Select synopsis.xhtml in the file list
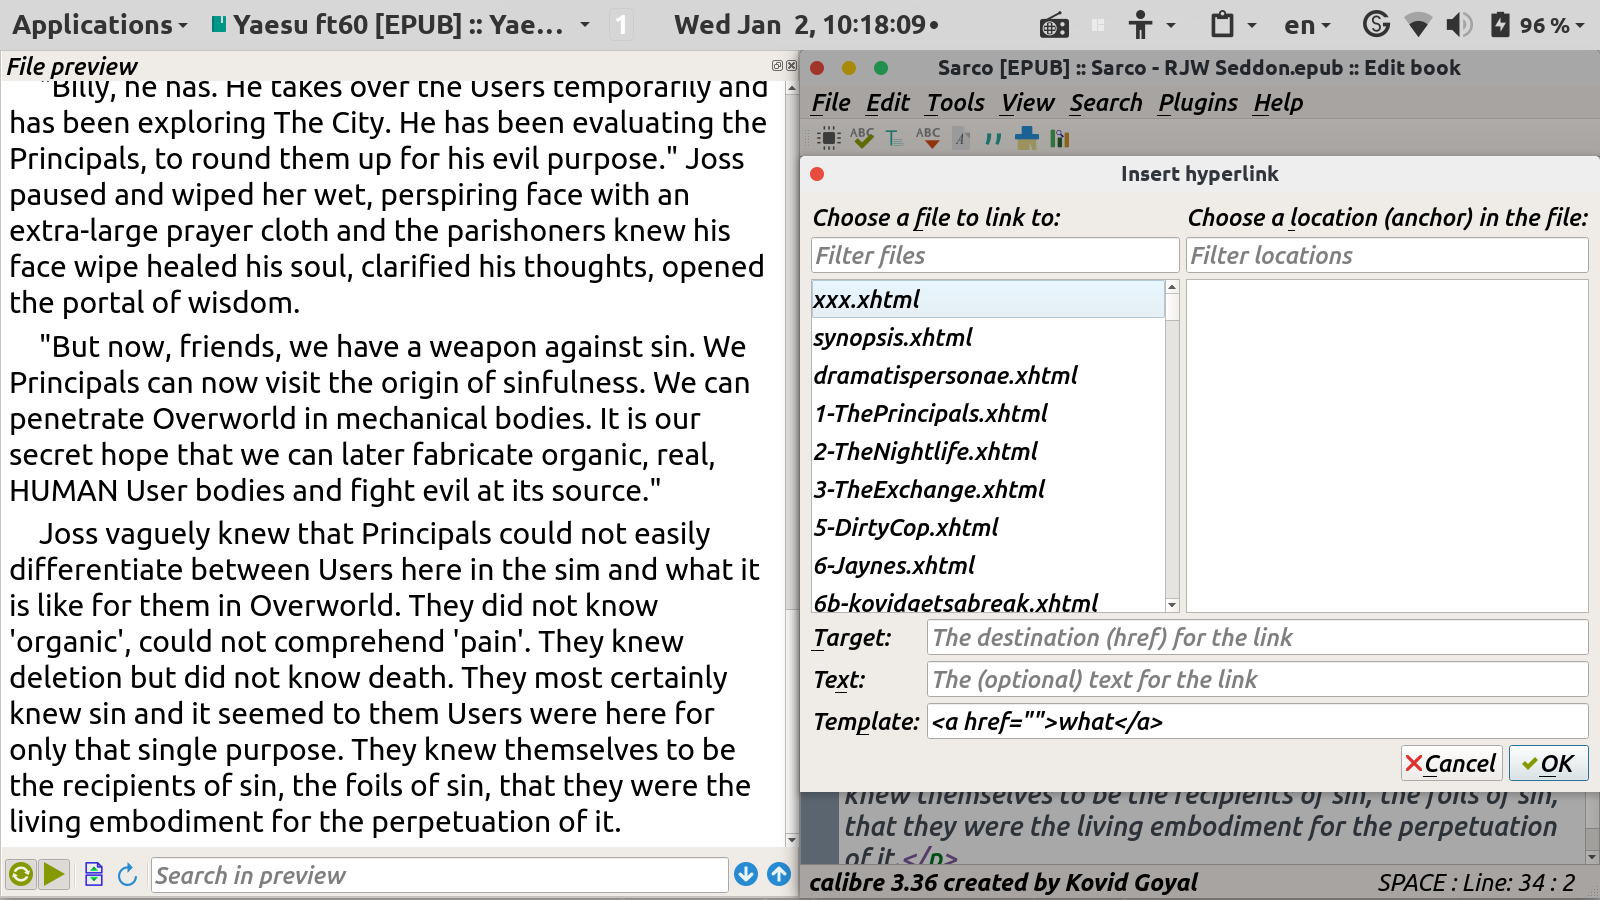 [988, 337]
